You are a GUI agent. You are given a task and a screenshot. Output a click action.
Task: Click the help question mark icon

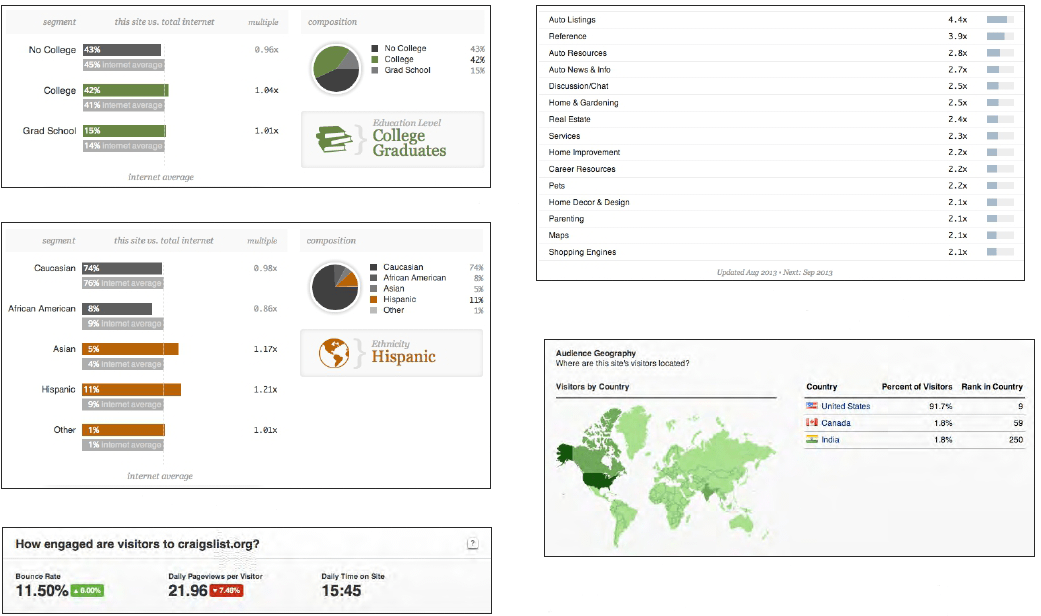coord(473,543)
